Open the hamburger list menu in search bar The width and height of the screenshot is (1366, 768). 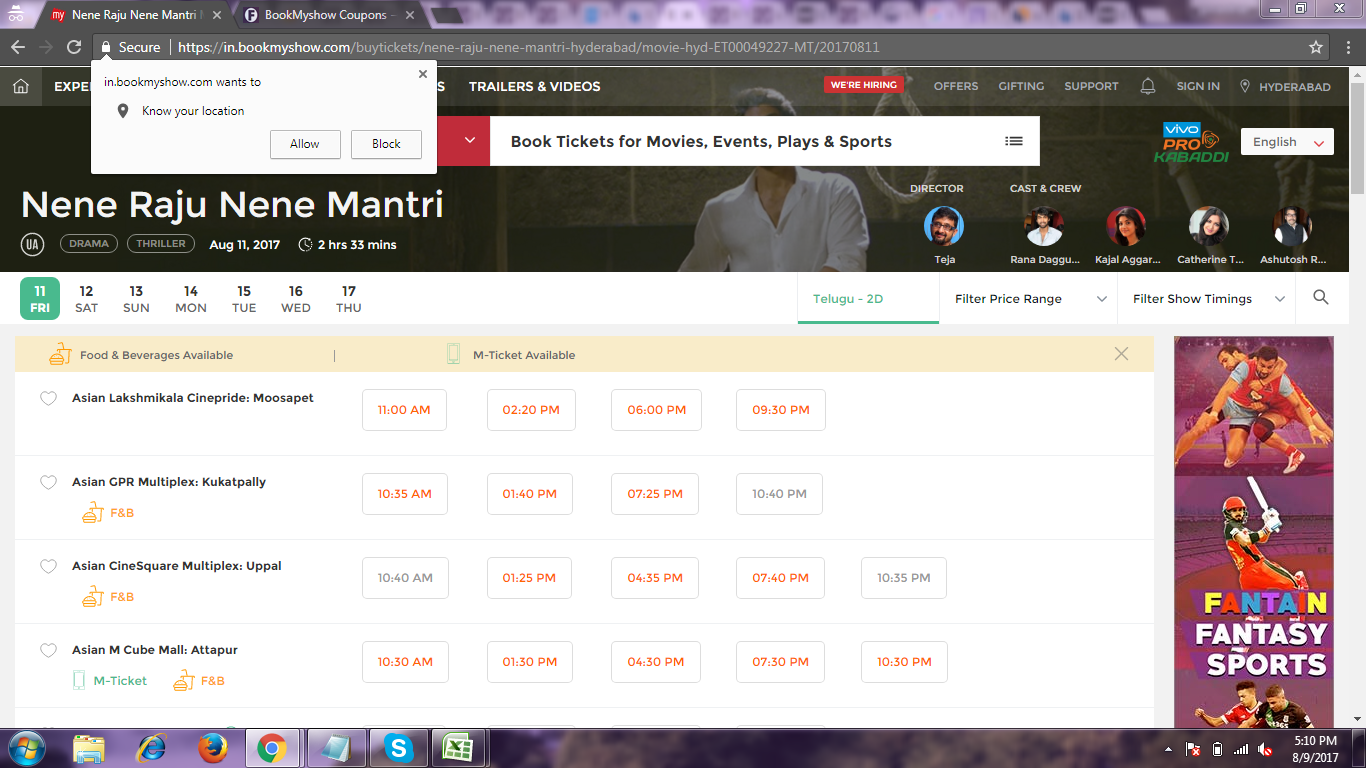[x=1014, y=141]
